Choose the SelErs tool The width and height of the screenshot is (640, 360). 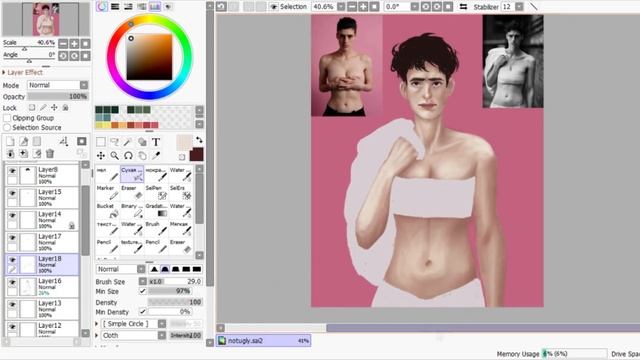pyautogui.click(x=180, y=193)
